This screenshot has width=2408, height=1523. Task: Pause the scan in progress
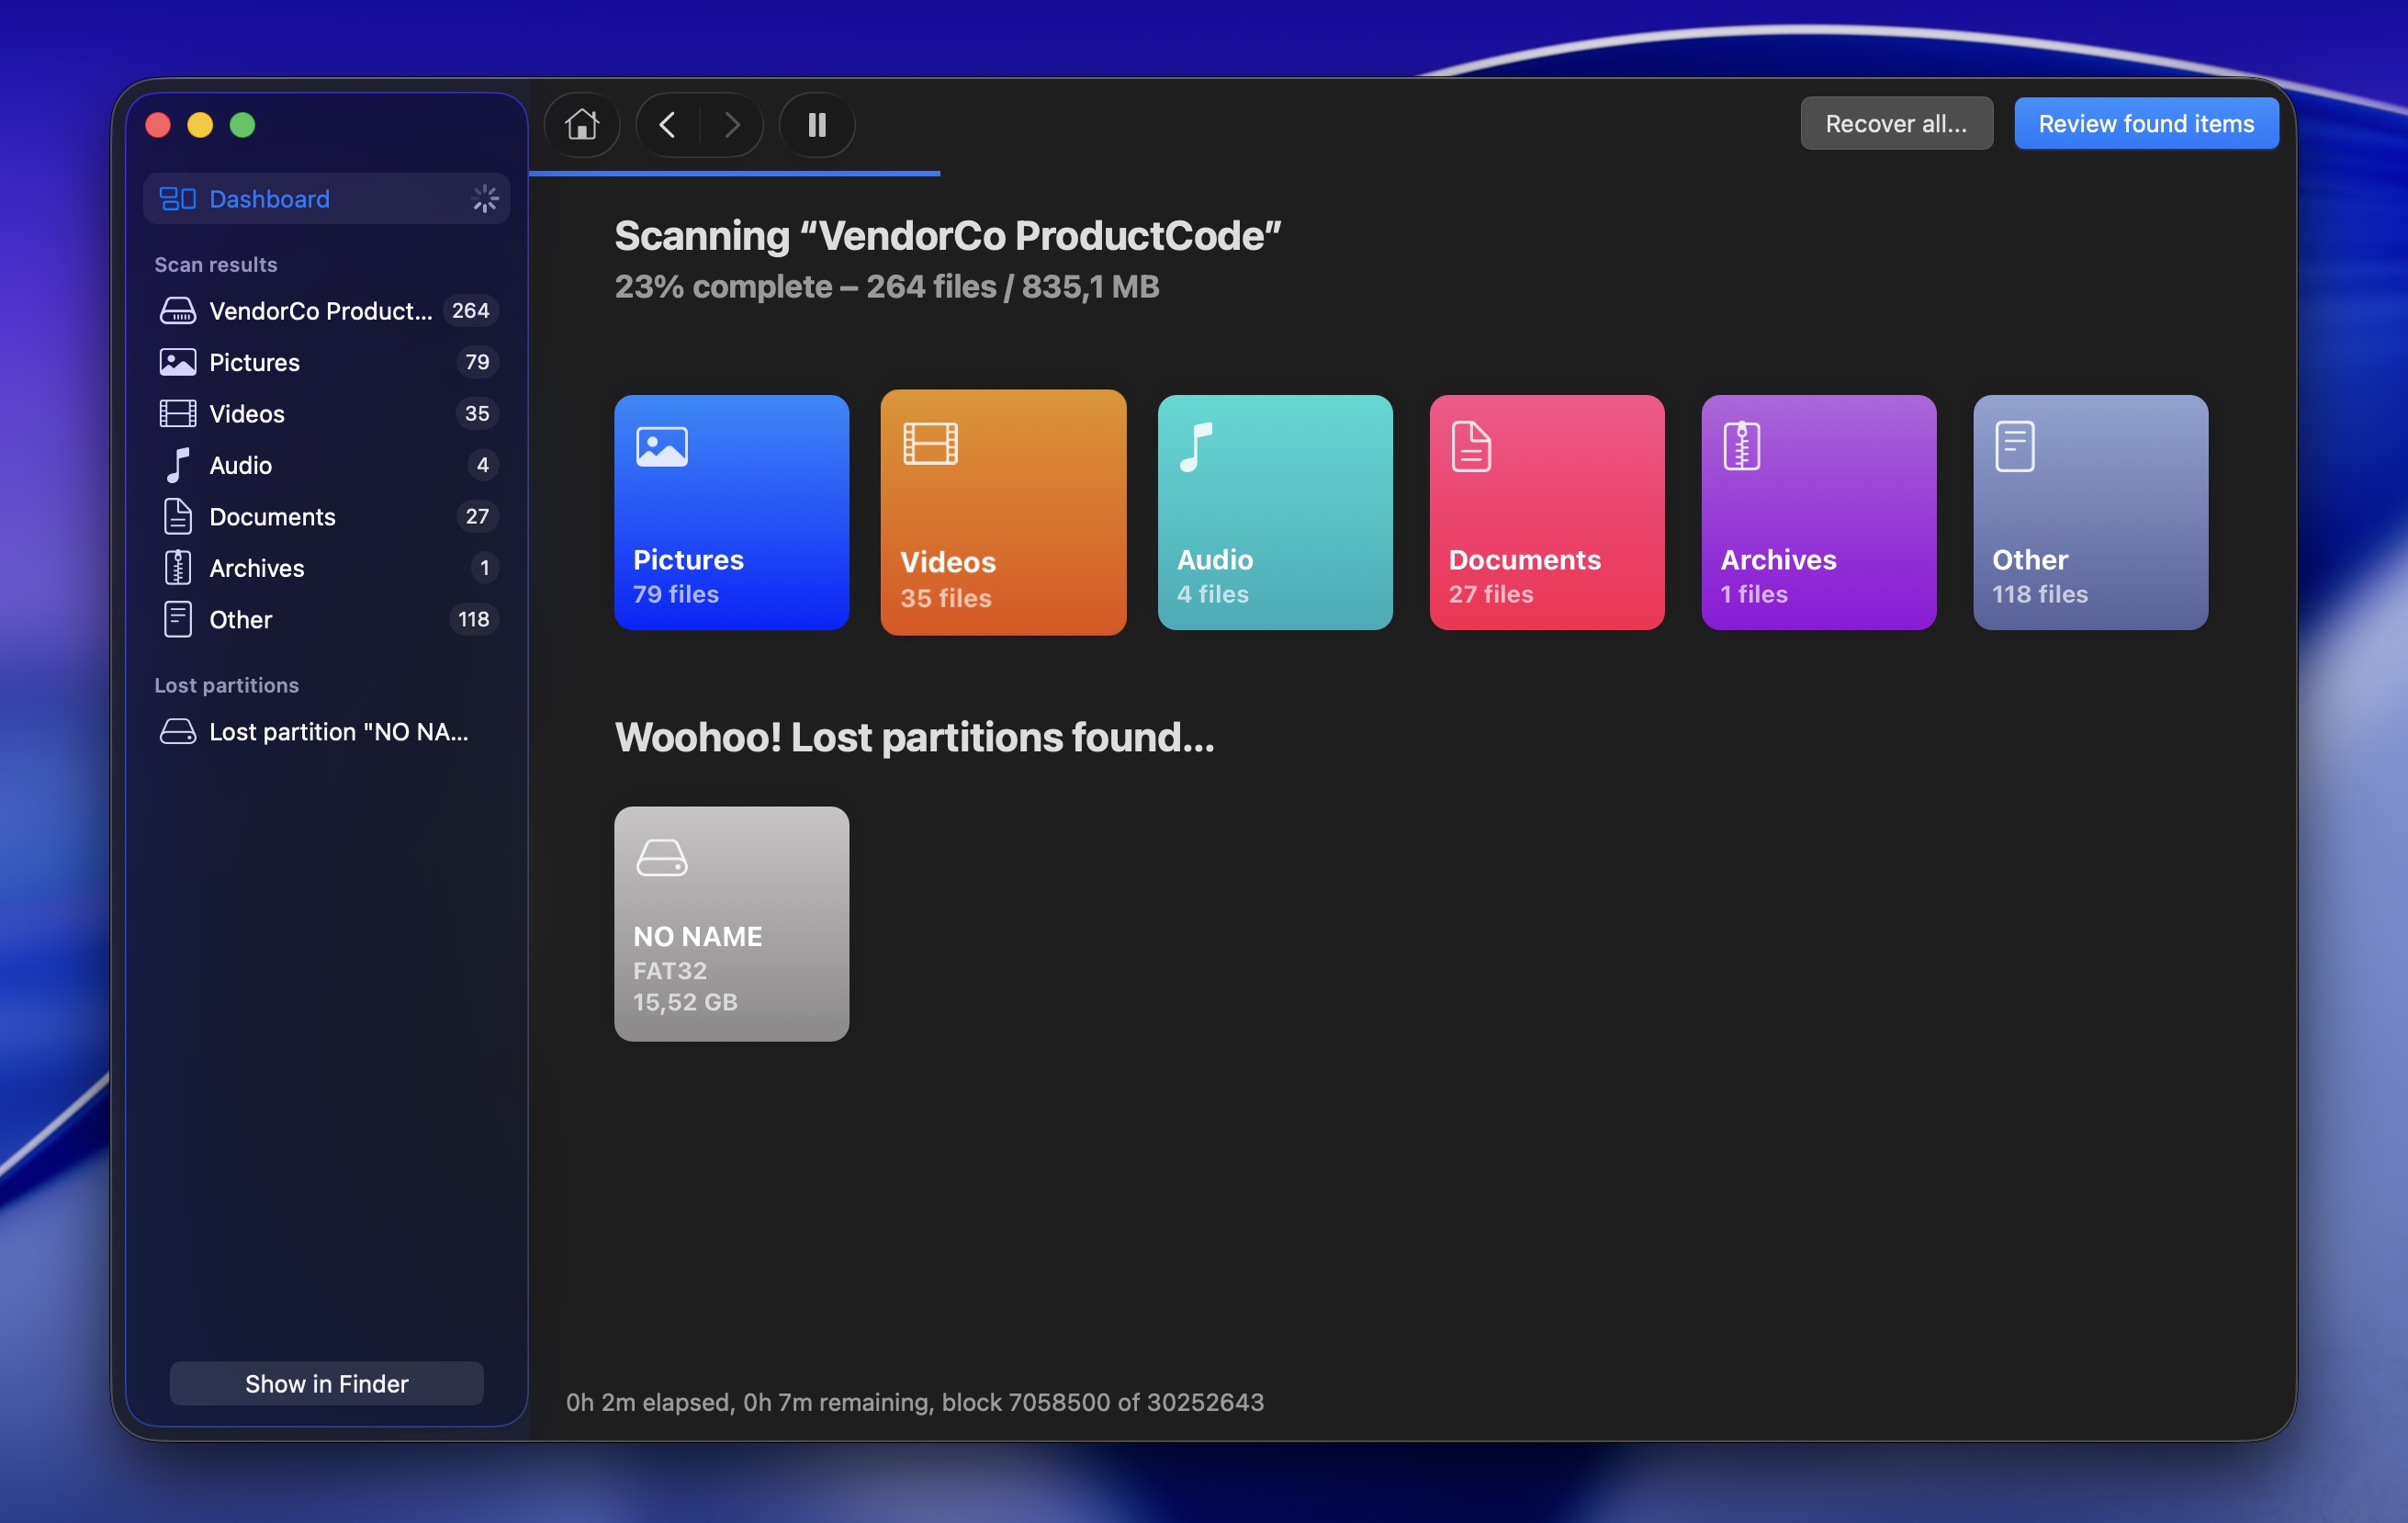tap(817, 124)
